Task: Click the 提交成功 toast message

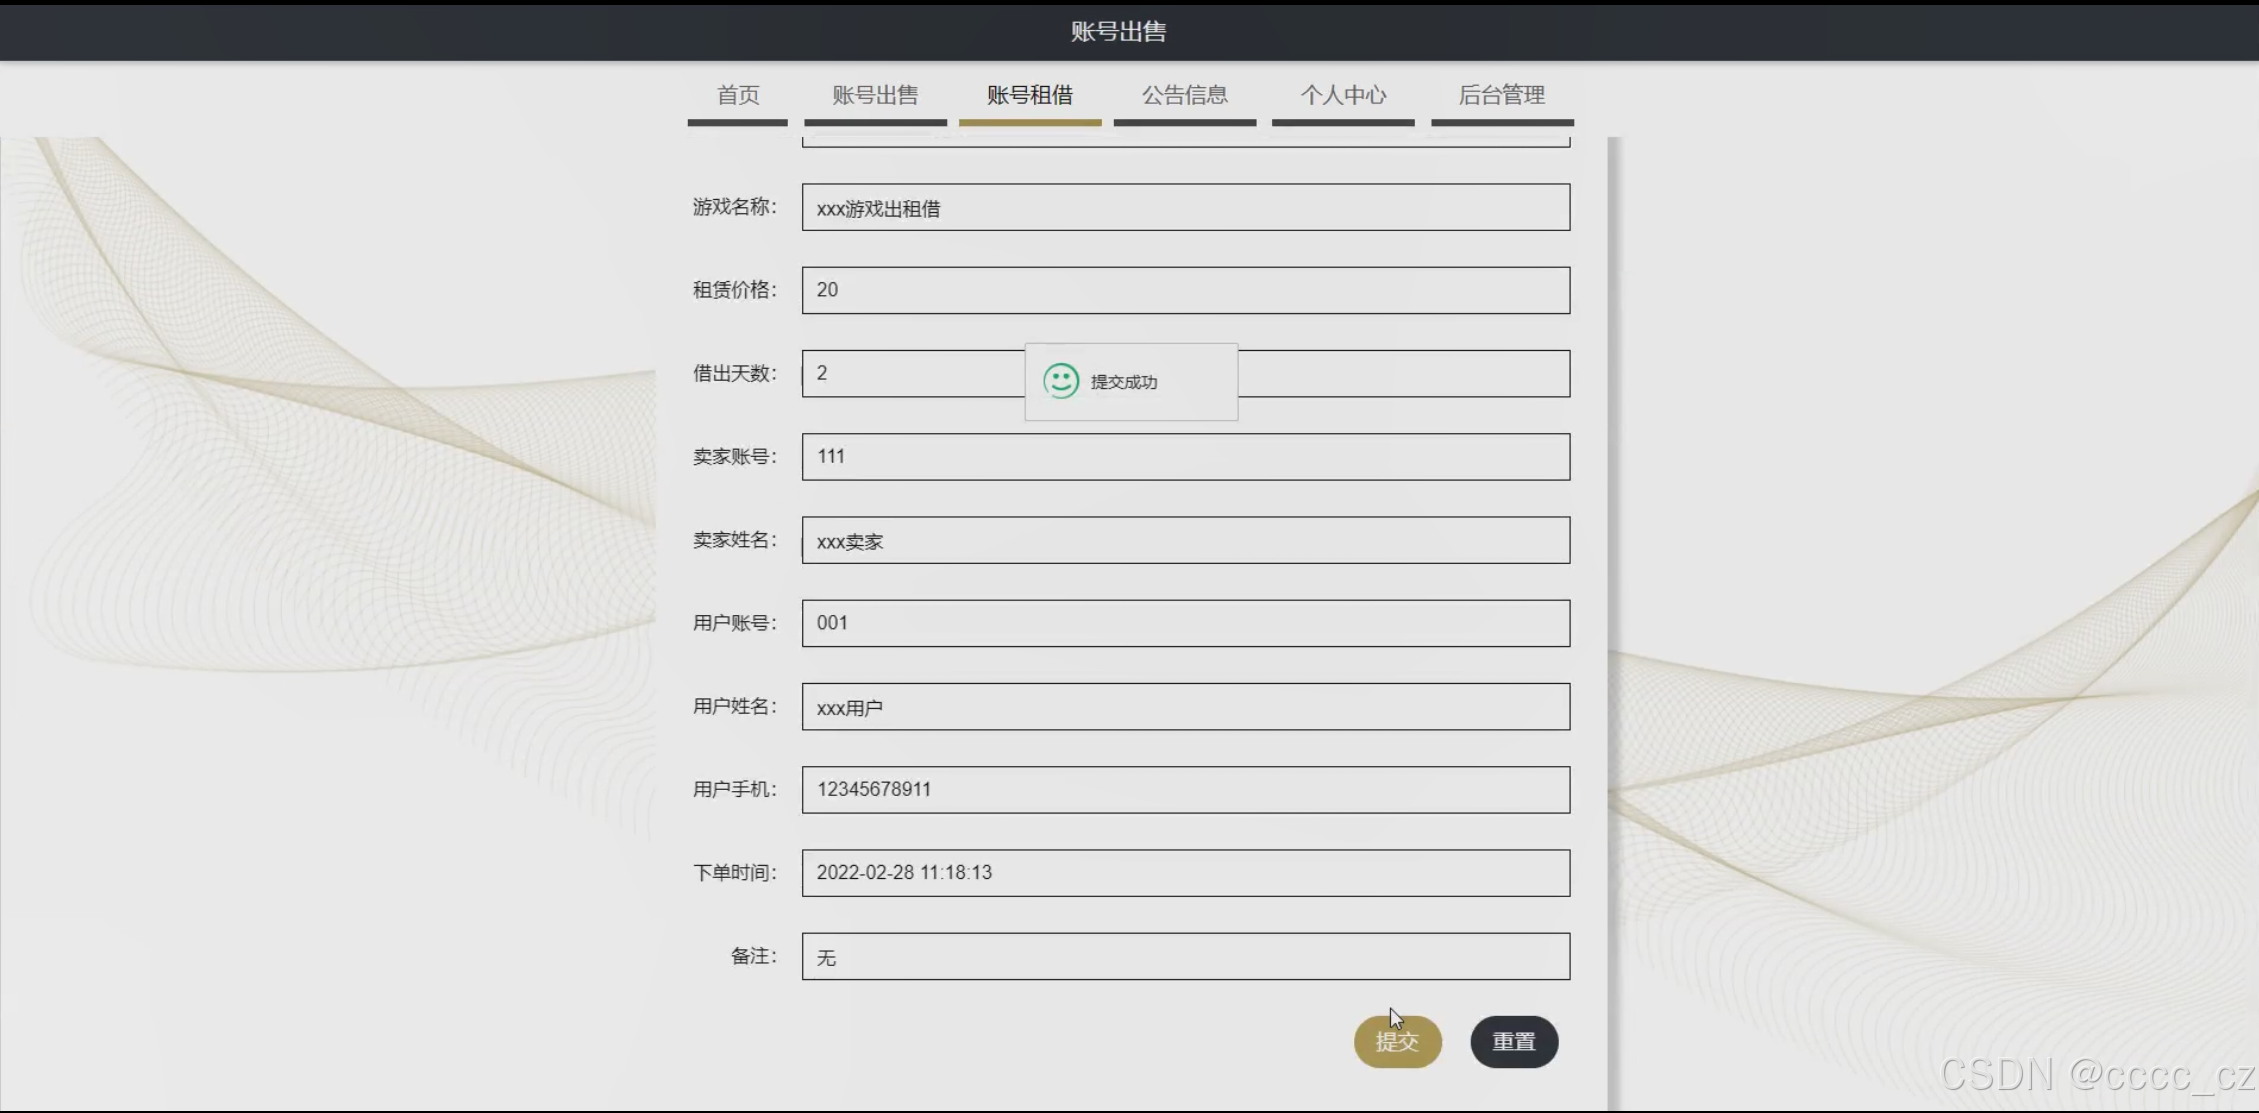Action: [x=1124, y=382]
